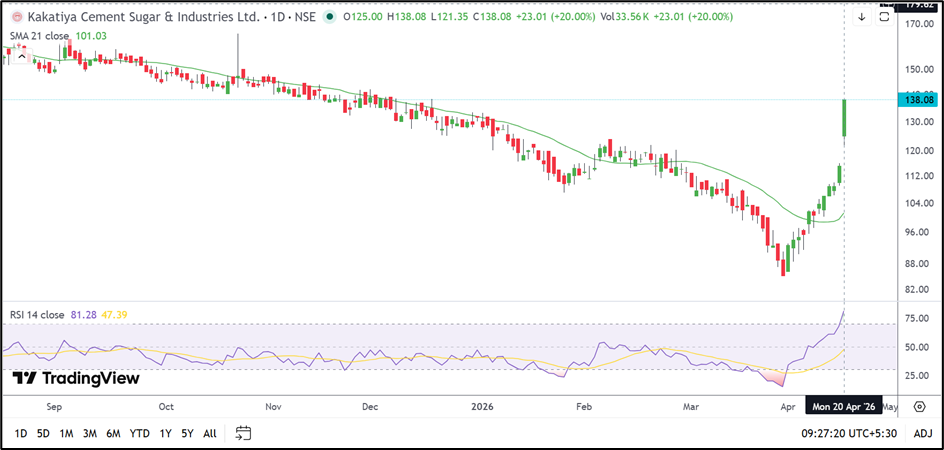Collapse the indicator legend with chevron arrow
This screenshot has height=450, width=944.
pos(20,56)
